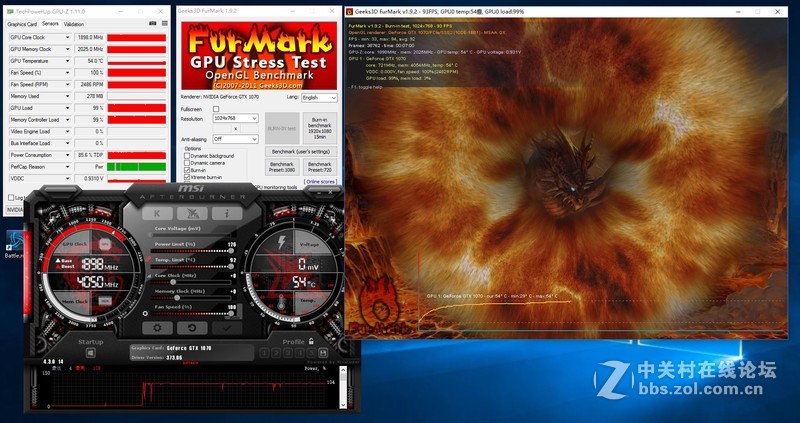This screenshot has width=800, height=423.
Task: Click the Memory Clock slider handle
Action: 177,298
